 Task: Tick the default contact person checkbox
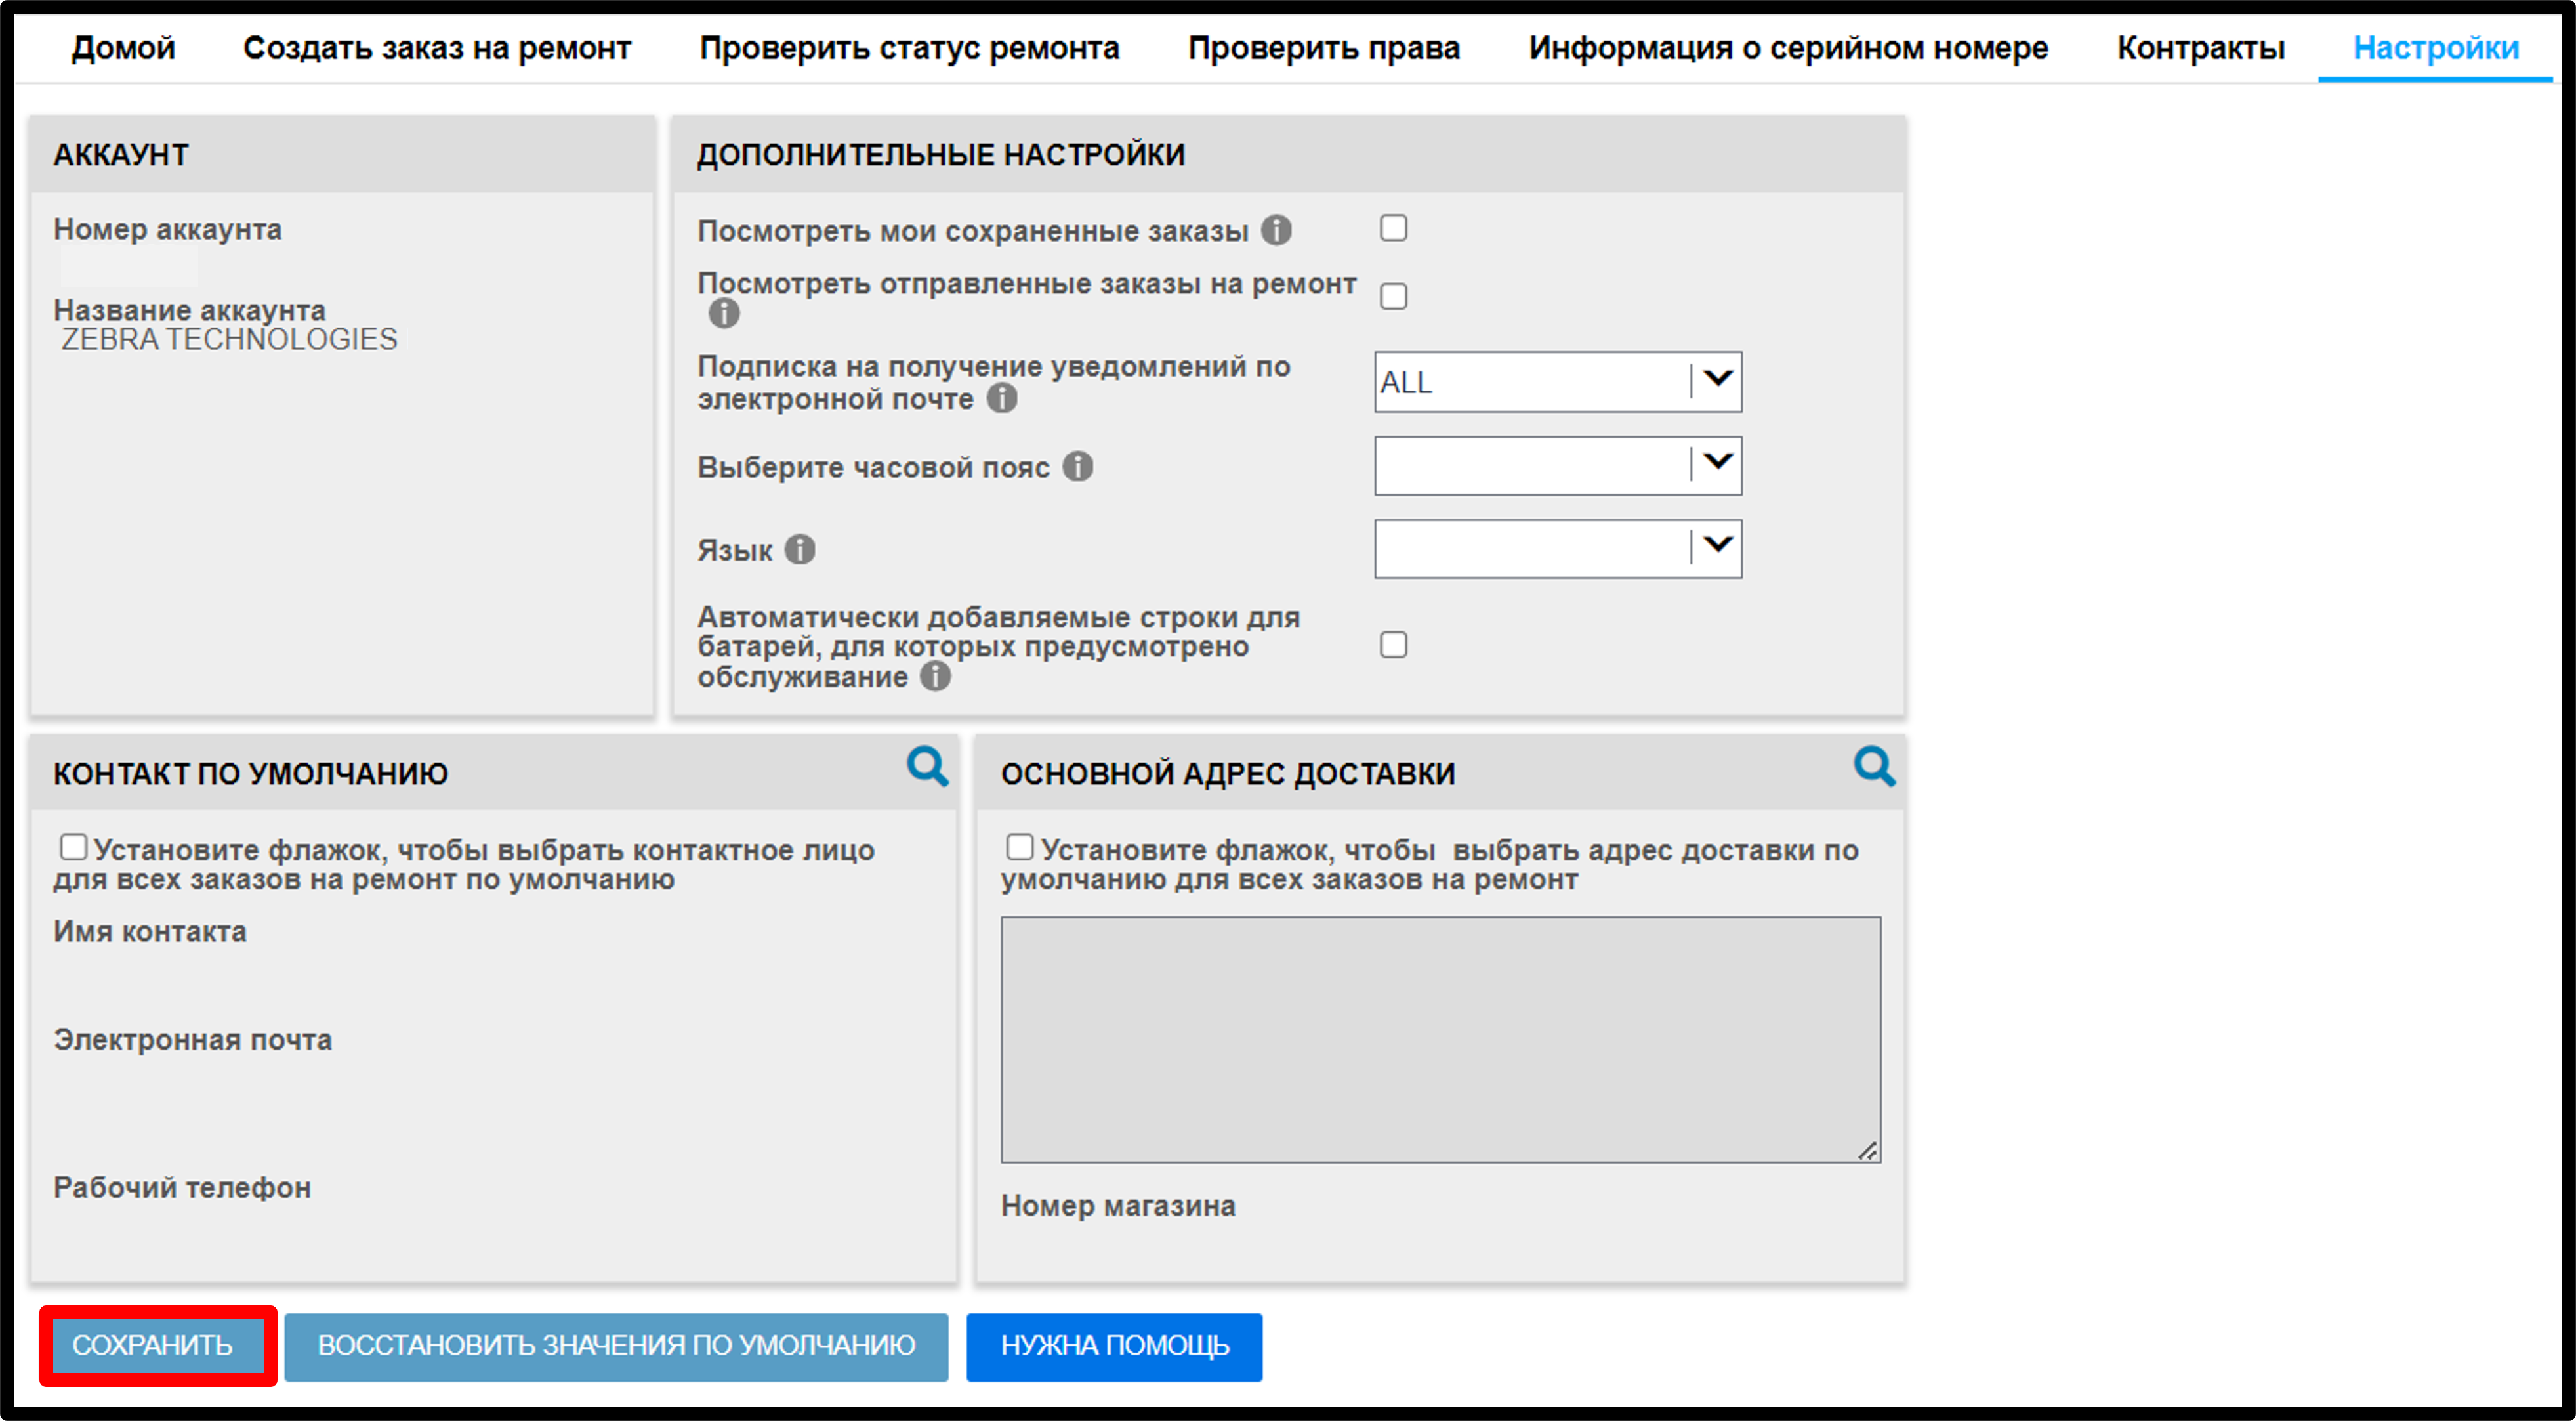click(73, 847)
